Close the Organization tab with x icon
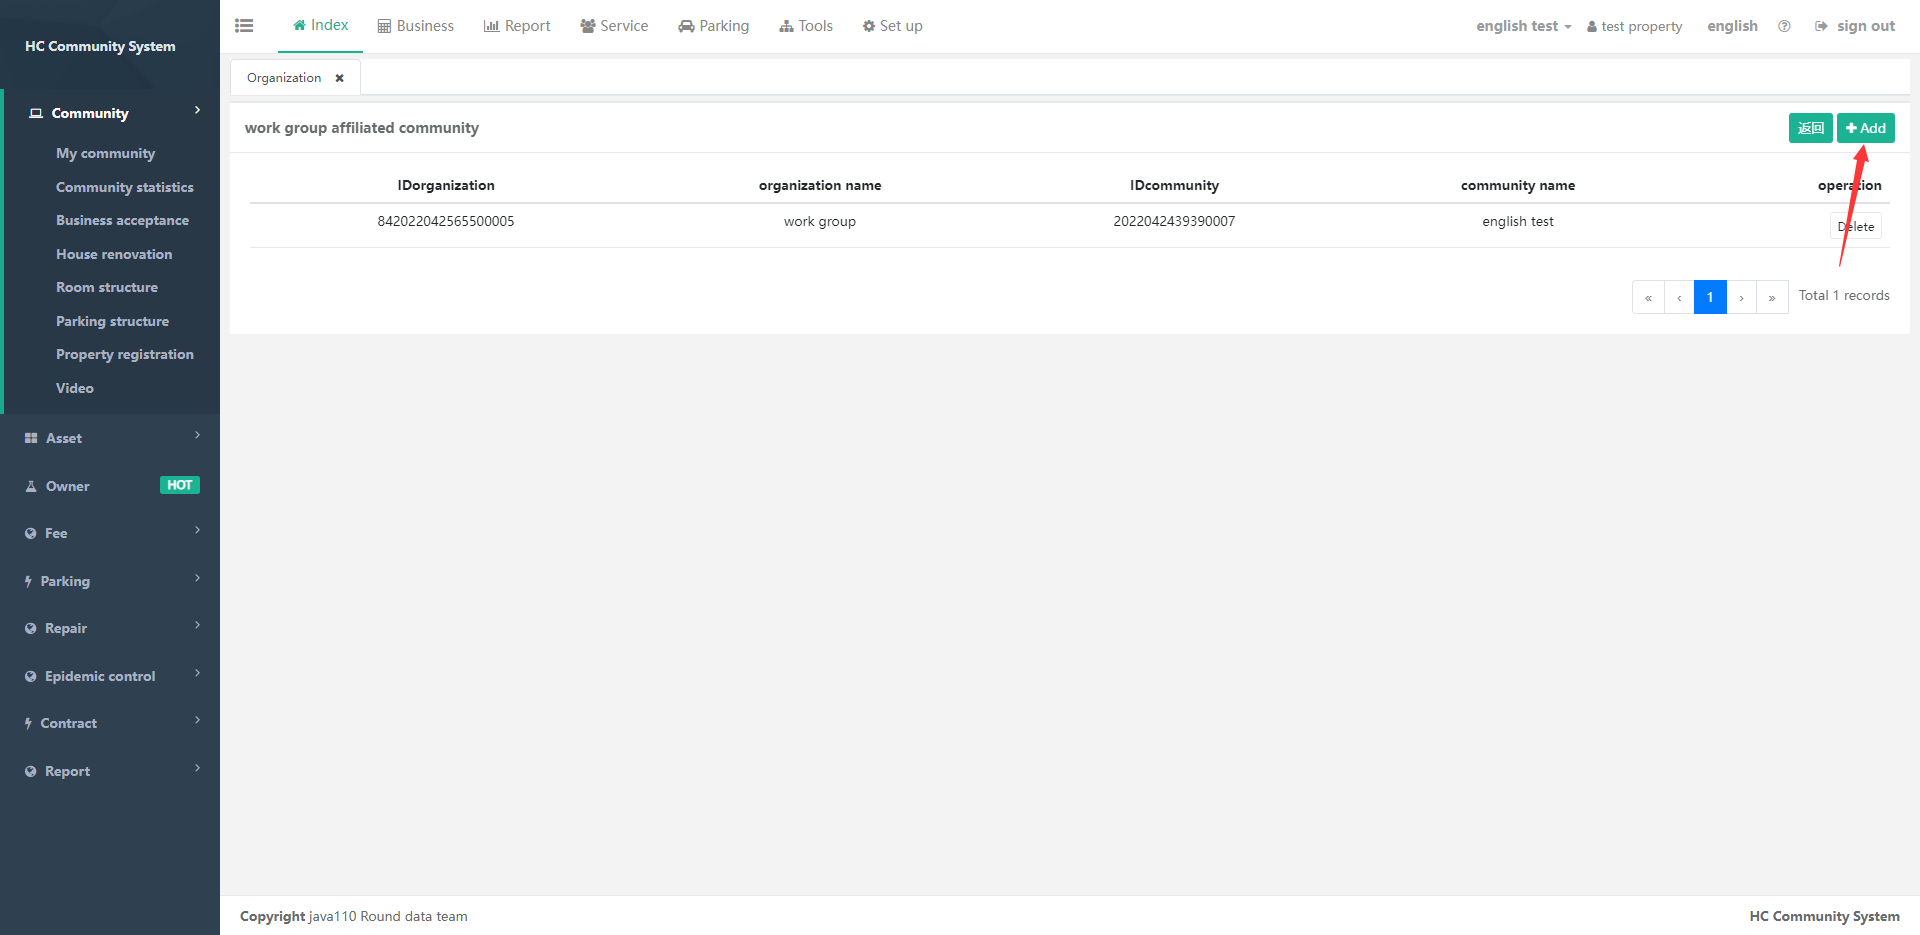Image resolution: width=1920 pixels, height=935 pixels. click(x=340, y=78)
